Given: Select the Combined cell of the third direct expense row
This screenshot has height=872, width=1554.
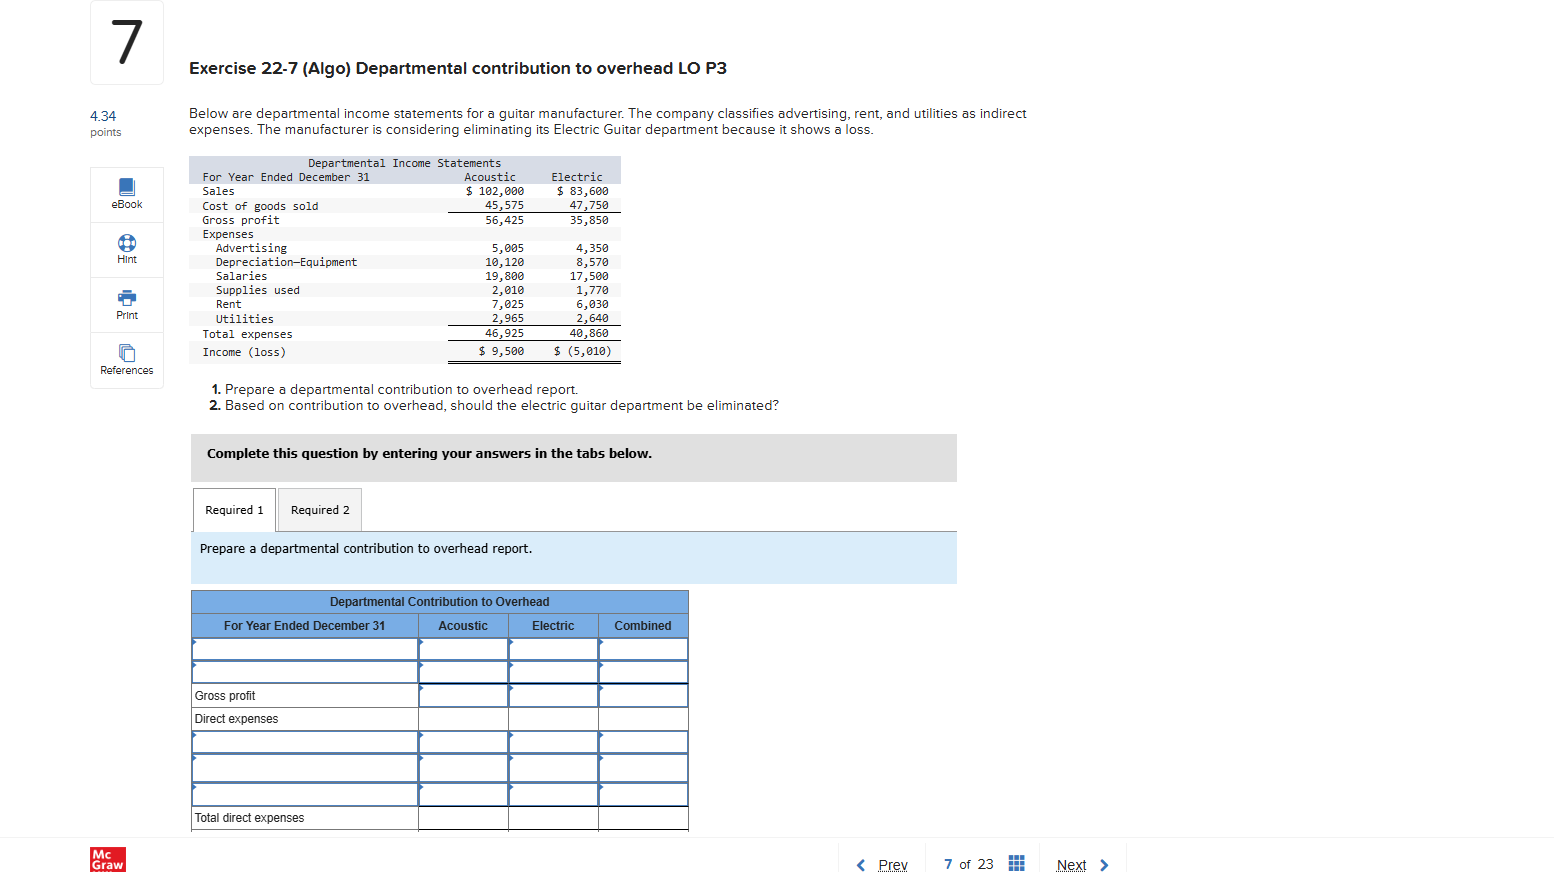Looking at the screenshot, I should 644,794.
